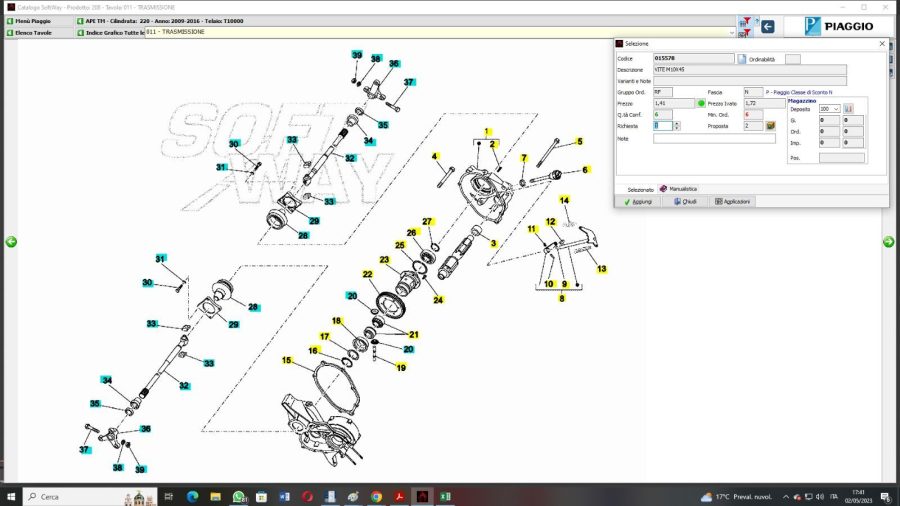Switch to the Manualistica tab
900x506 pixels.
coord(679,189)
